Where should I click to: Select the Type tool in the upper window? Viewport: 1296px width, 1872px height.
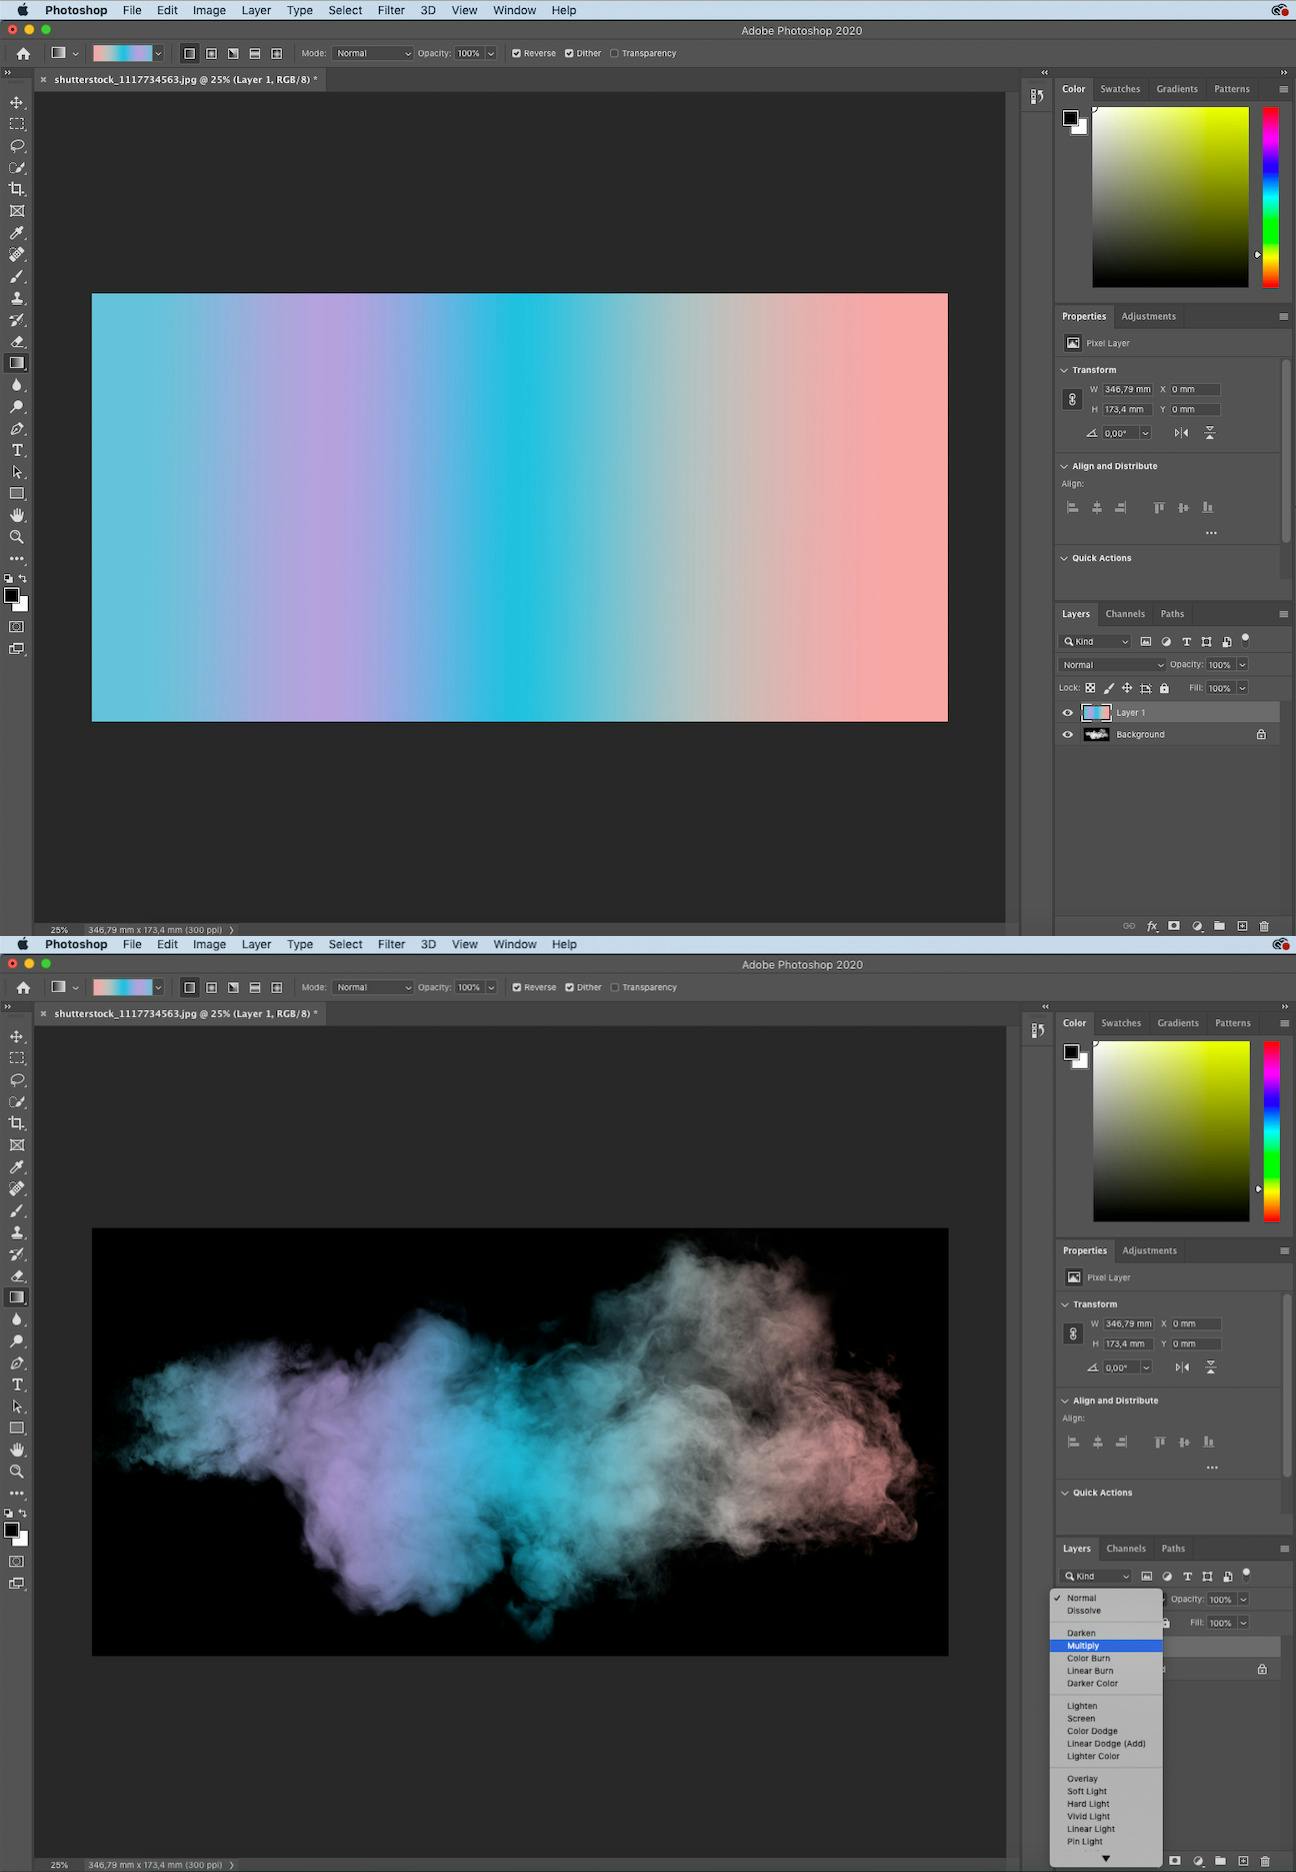[17, 450]
